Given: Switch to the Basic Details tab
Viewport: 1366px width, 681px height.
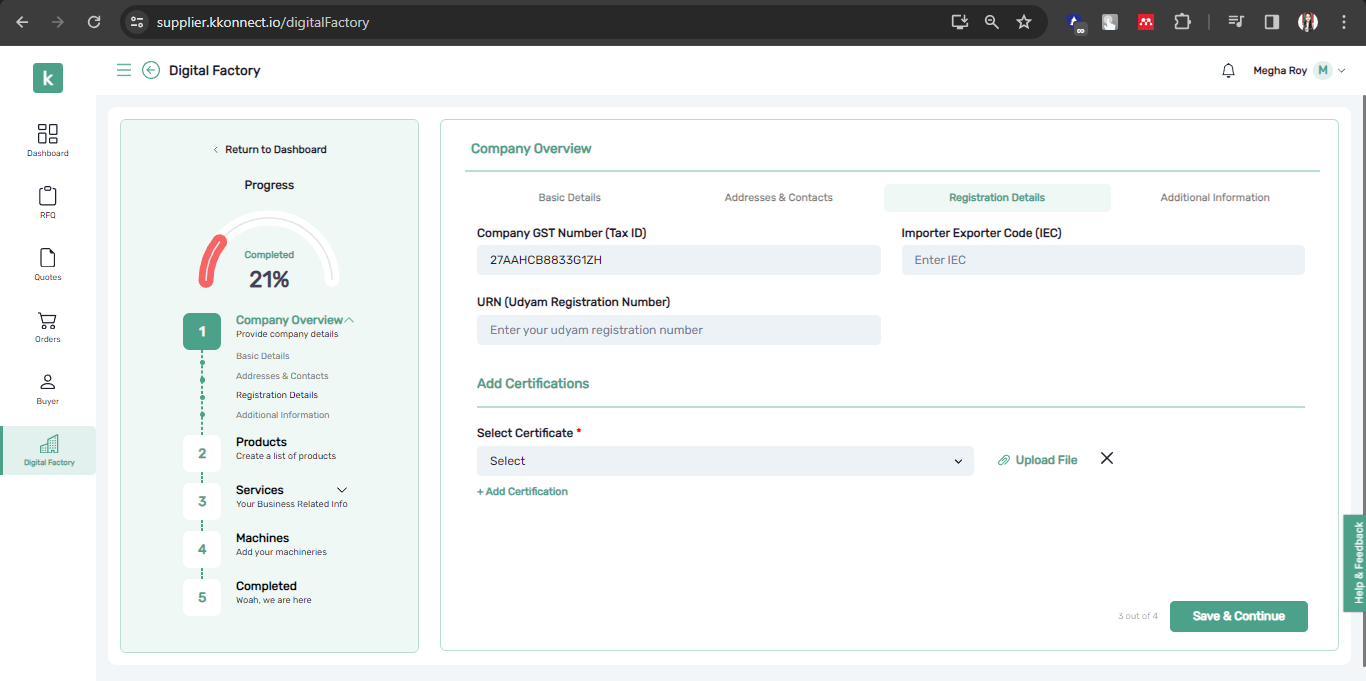Looking at the screenshot, I should pyautogui.click(x=569, y=198).
